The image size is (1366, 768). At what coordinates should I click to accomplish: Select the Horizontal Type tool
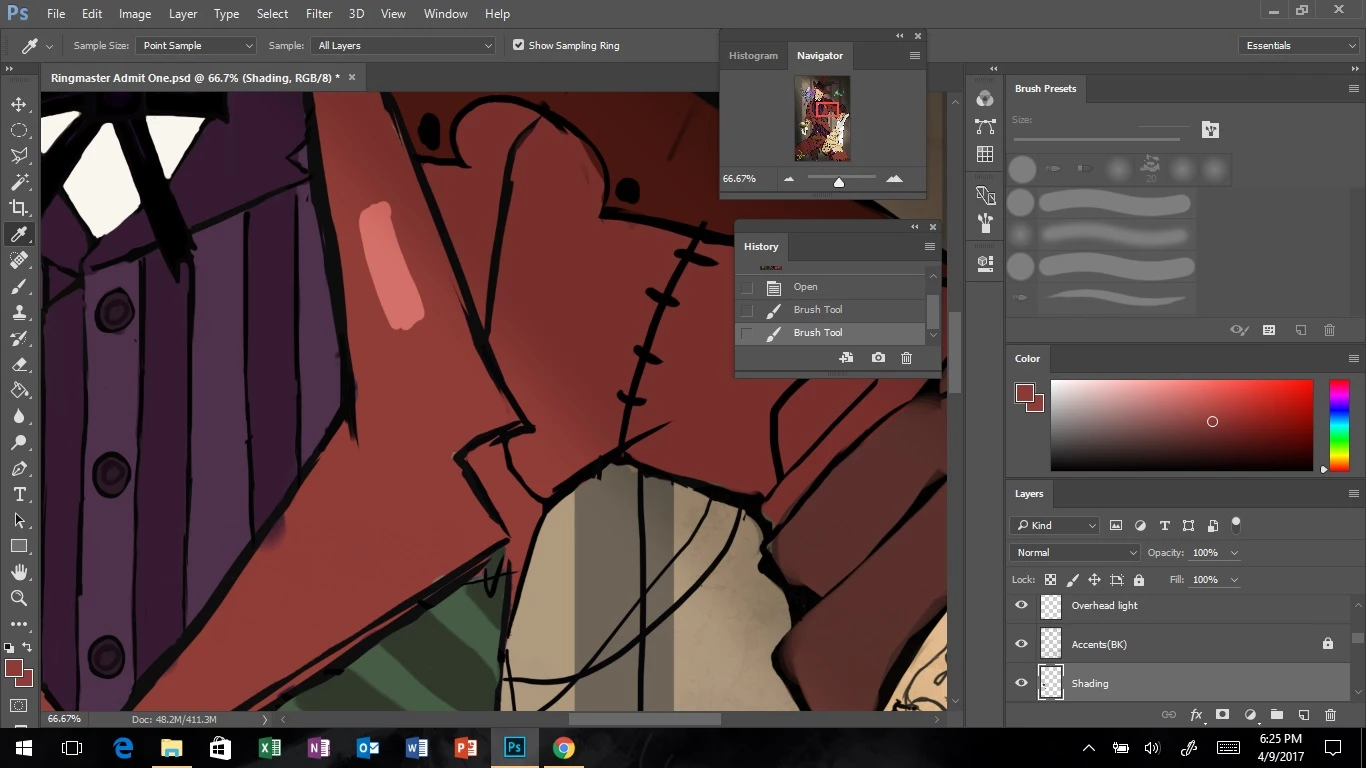[x=19, y=494]
